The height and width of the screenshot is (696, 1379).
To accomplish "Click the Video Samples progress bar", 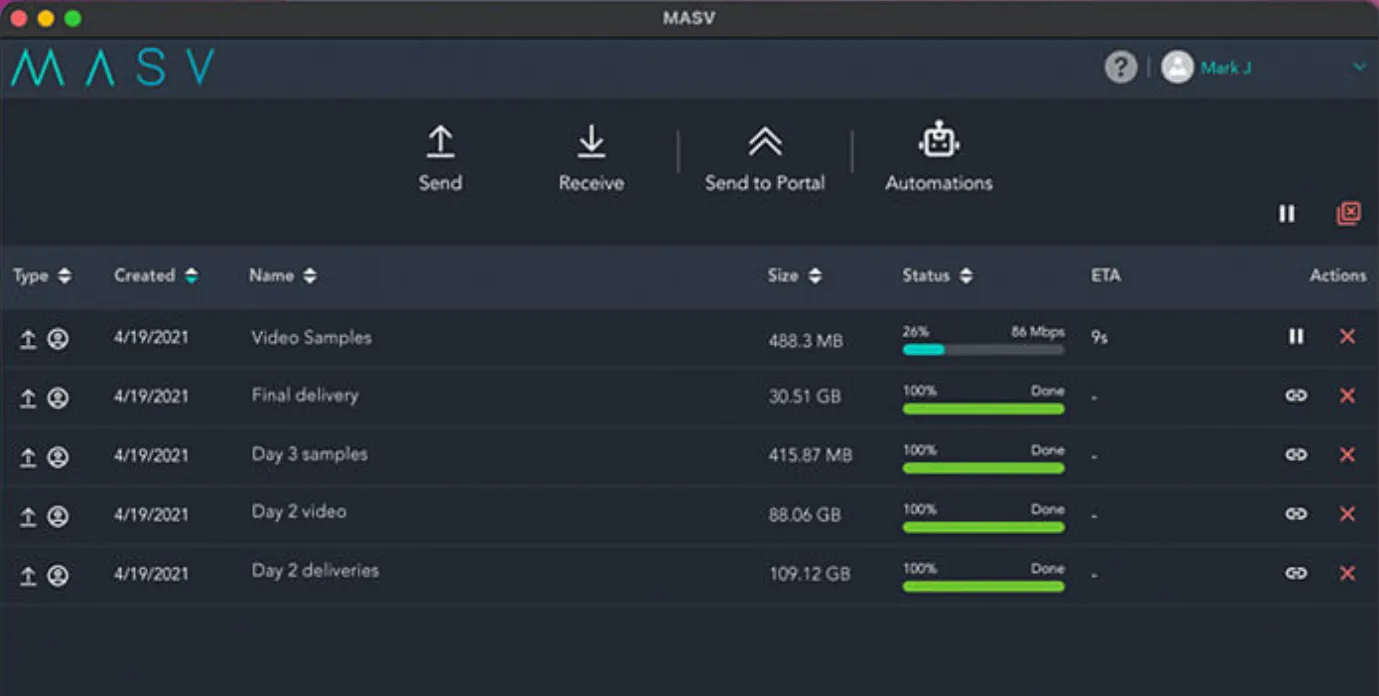I will [x=983, y=350].
